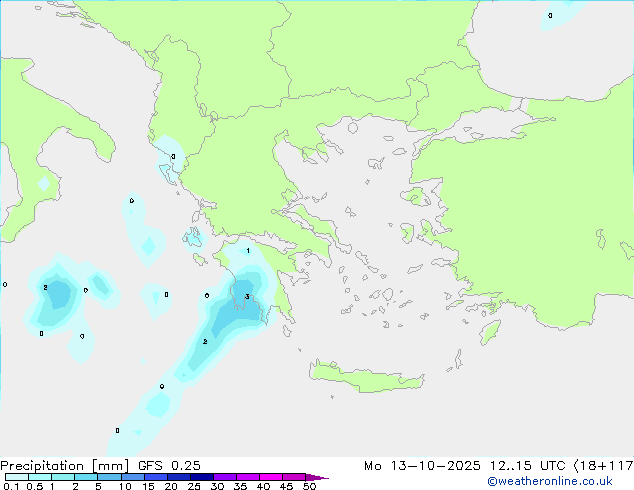Click the 1–2 mm legend swatch

click(63, 477)
